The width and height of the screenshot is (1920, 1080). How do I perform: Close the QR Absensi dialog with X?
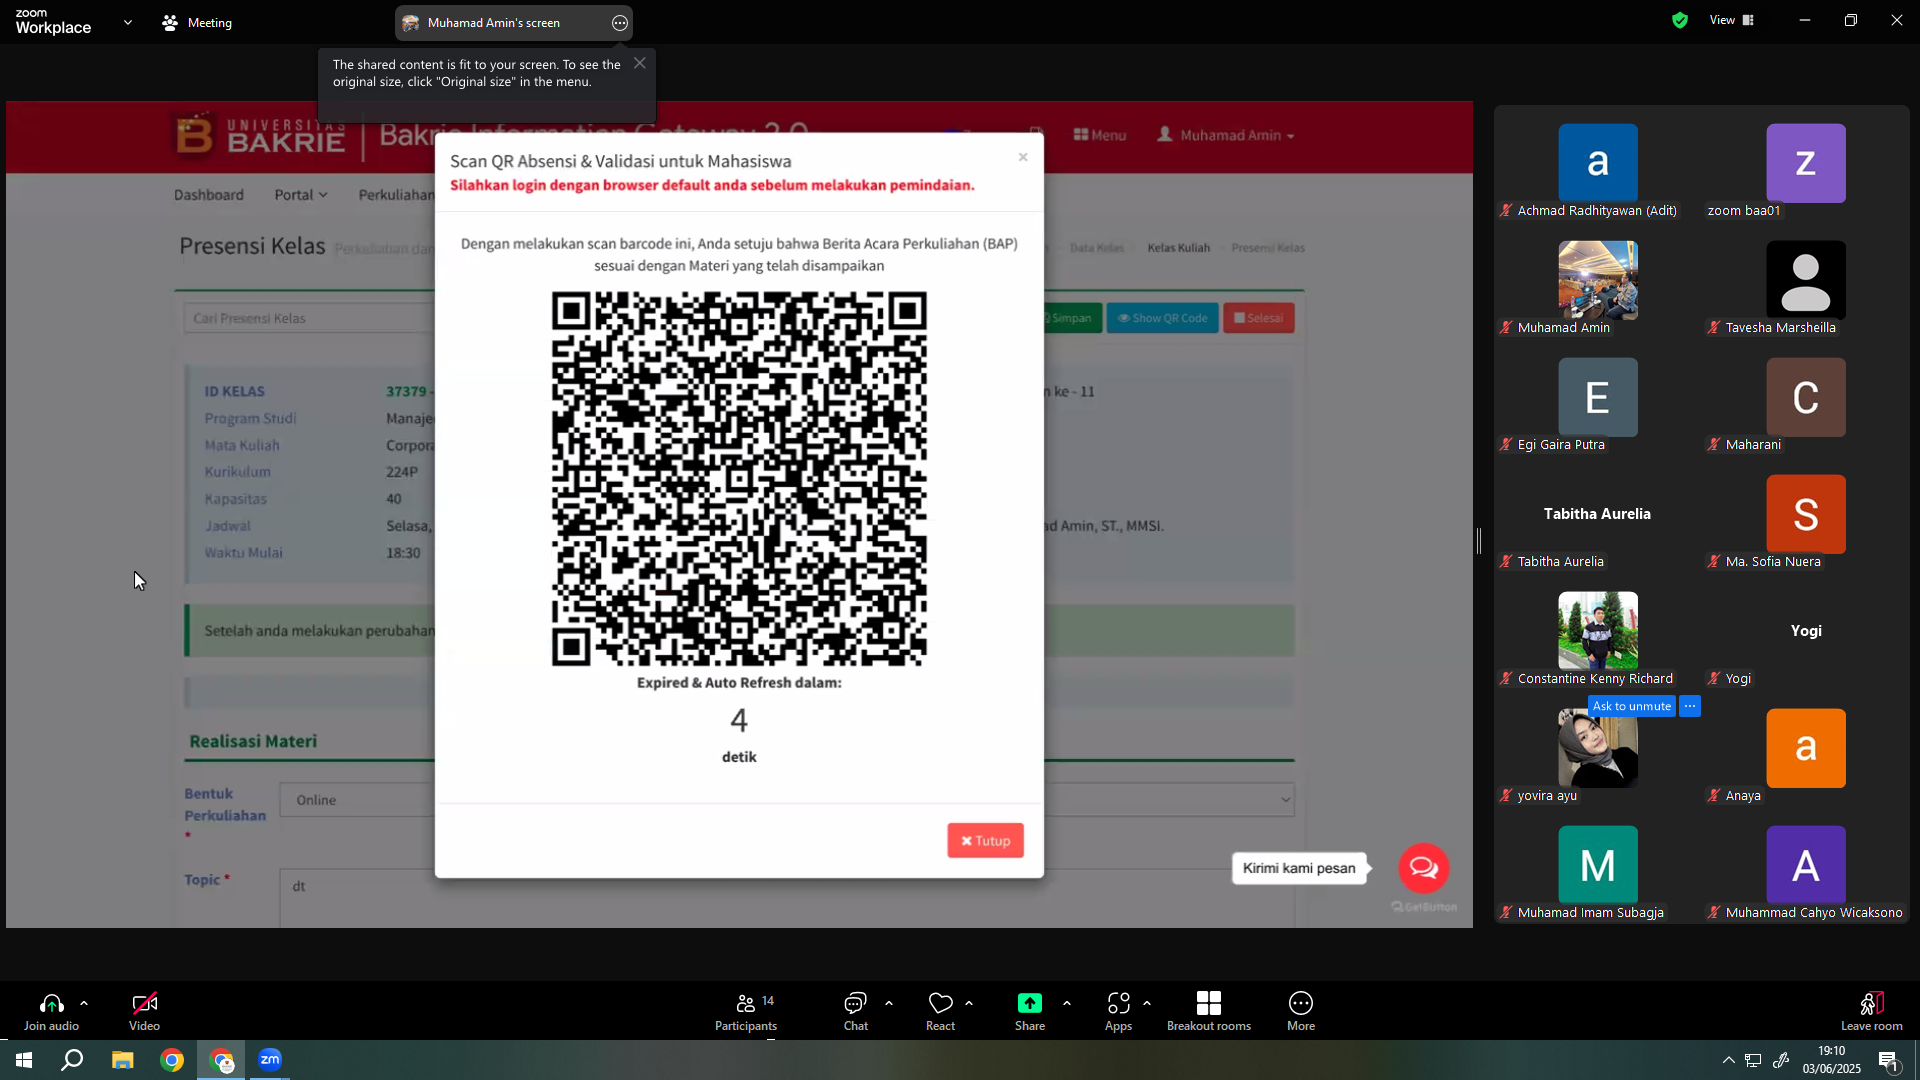[1023, 157]
